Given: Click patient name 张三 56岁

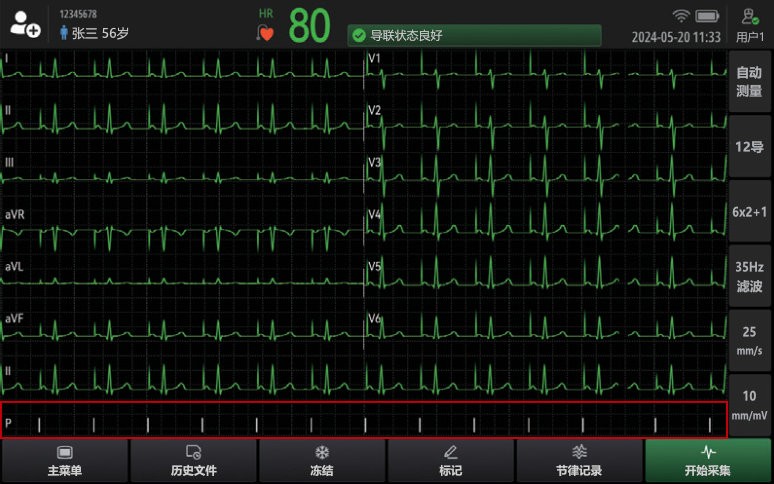Looking at the screenshot, I should (x=95, y=33).
